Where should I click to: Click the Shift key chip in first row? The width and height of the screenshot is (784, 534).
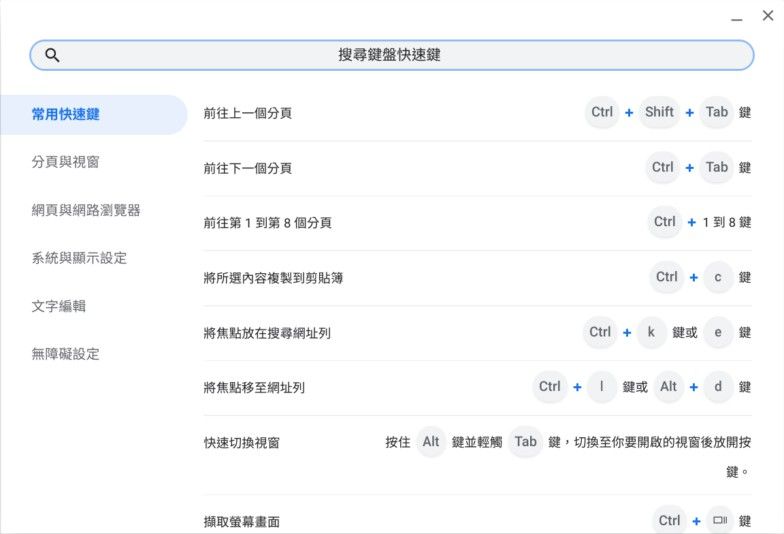tap(659, 112)
